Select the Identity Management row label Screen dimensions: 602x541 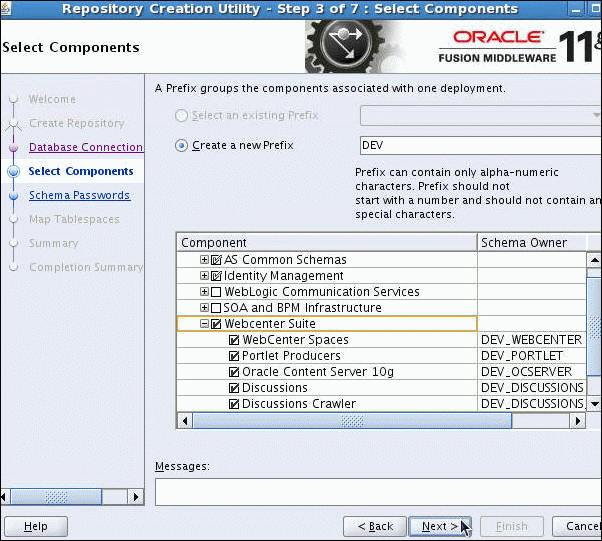(x=284, y=276)
